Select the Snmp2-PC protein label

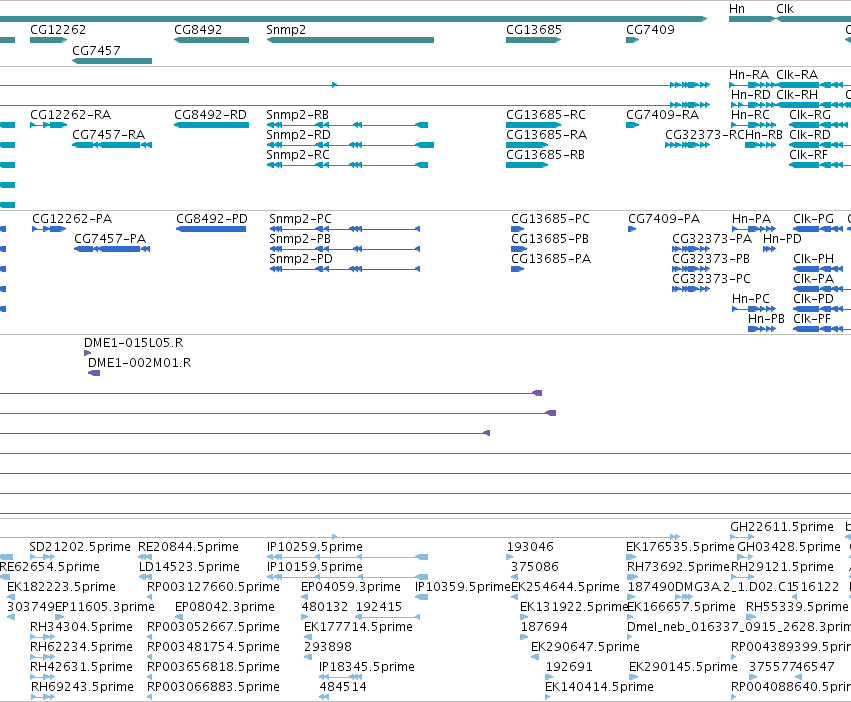click(300, 219)
